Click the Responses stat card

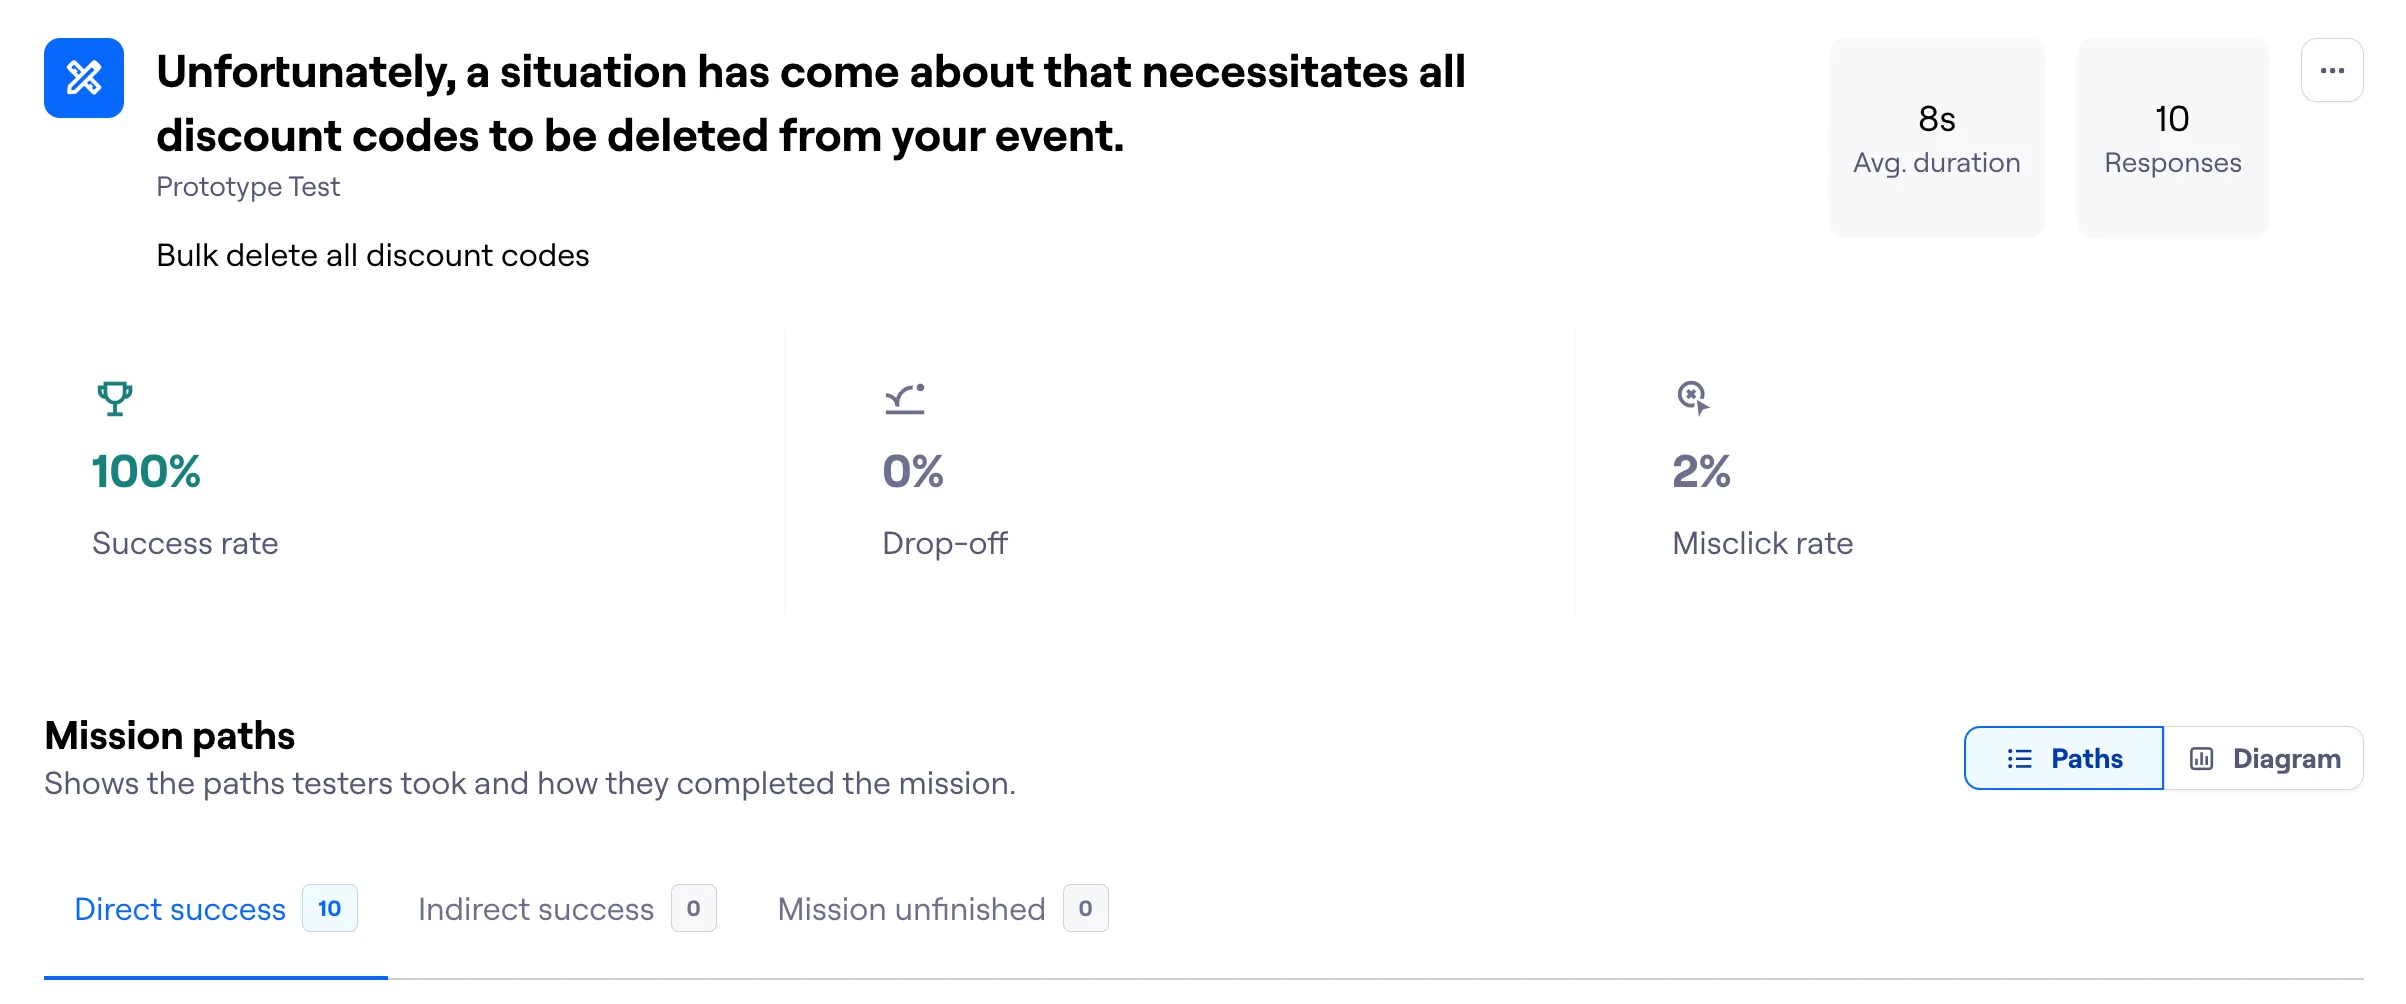click(x=2172, y=138)
